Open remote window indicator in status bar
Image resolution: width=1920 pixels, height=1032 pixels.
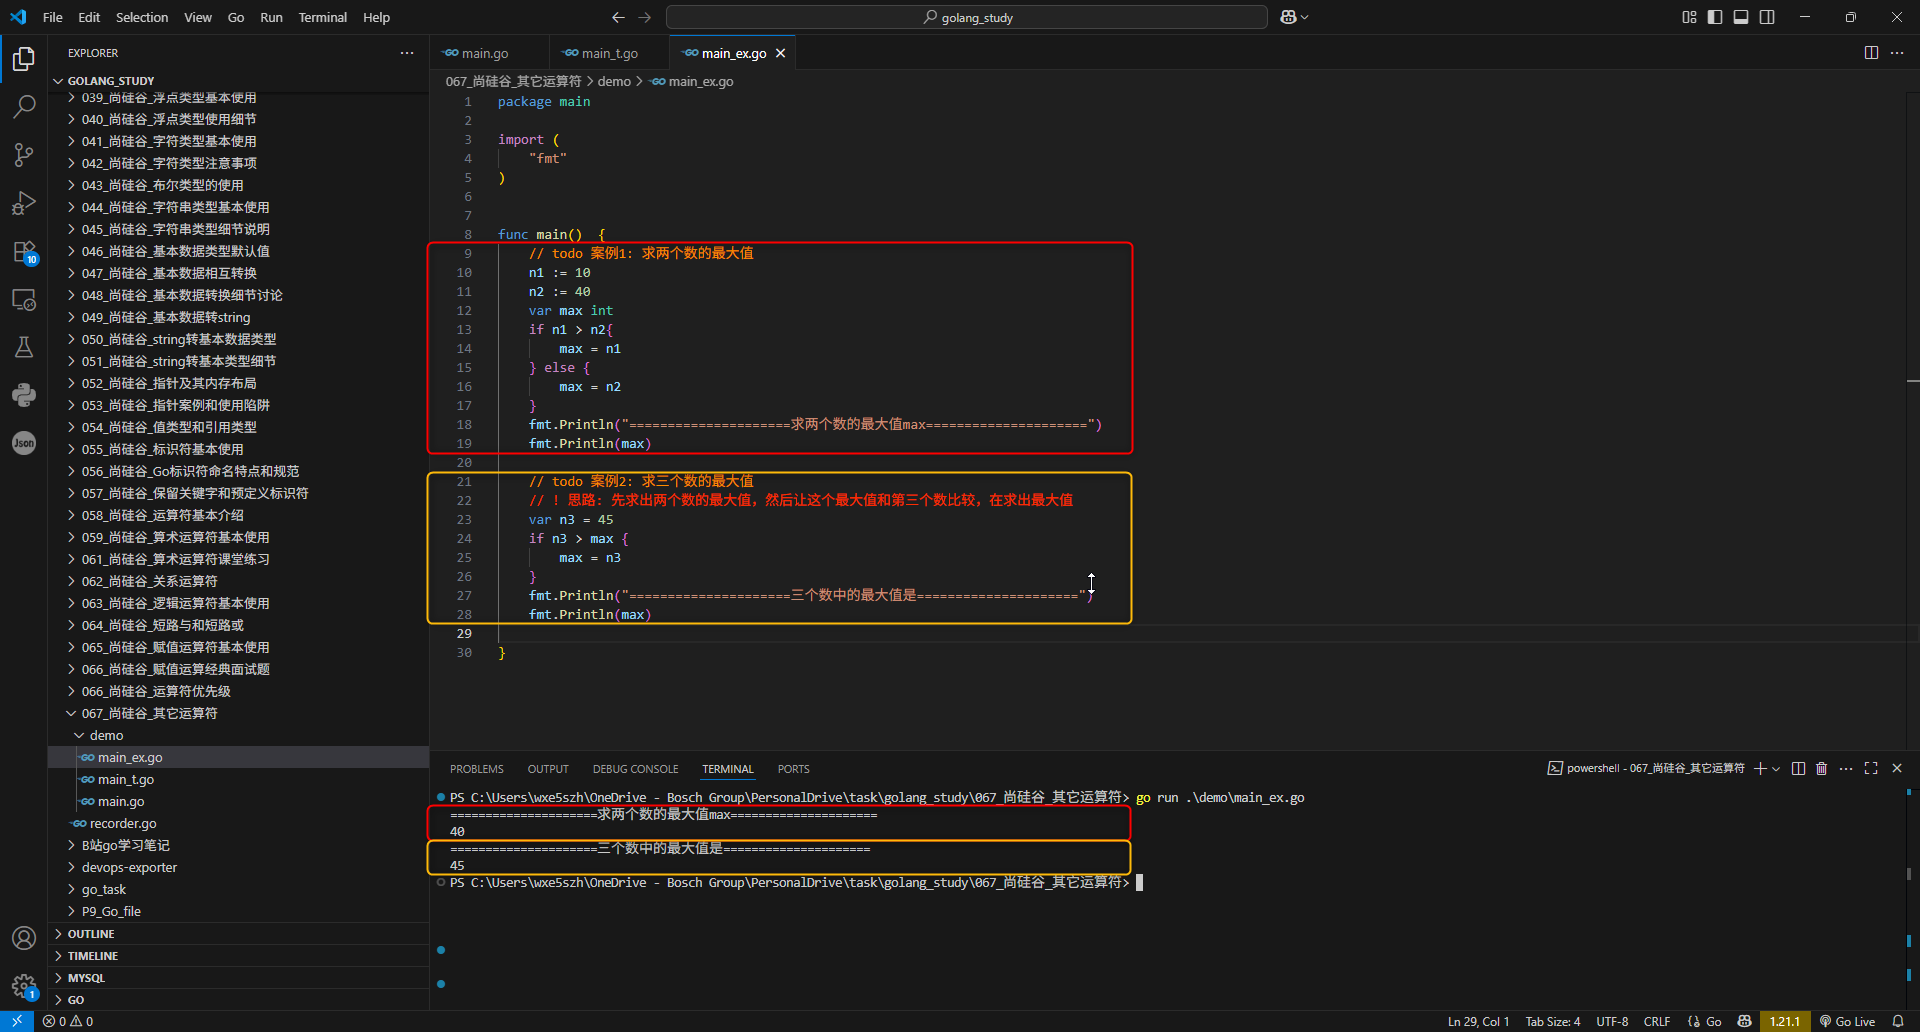pyautogui.click(x=17, y=1021)
